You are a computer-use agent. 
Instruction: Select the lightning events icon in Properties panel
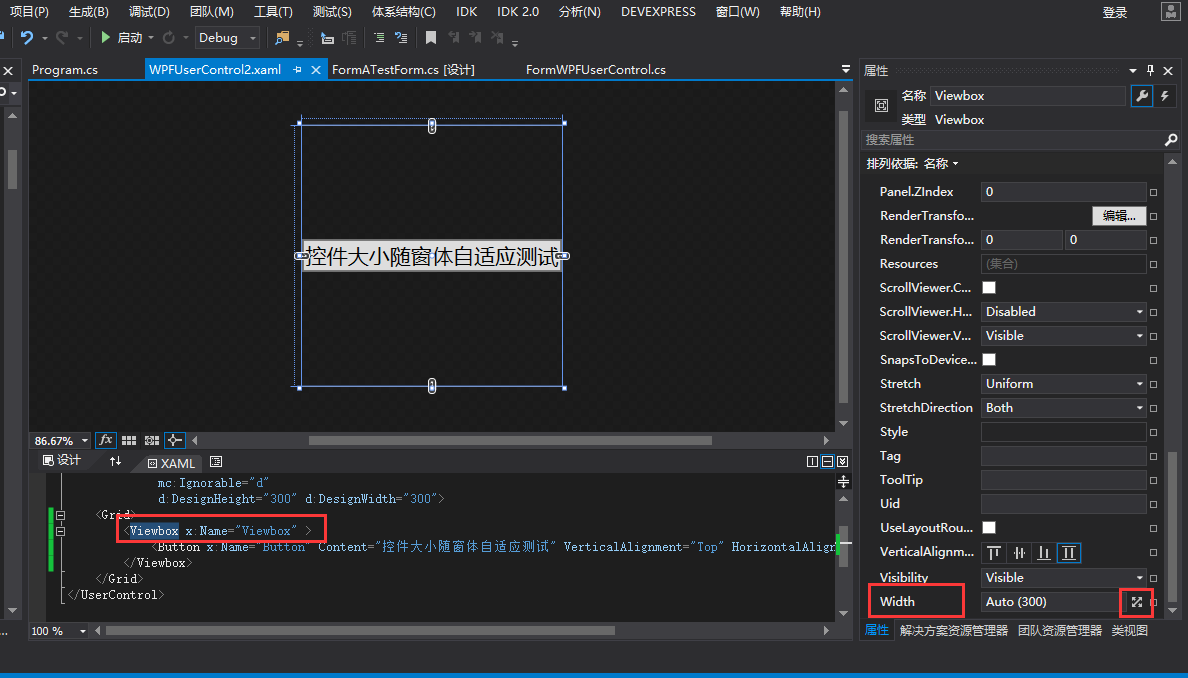click(1165, 95)
